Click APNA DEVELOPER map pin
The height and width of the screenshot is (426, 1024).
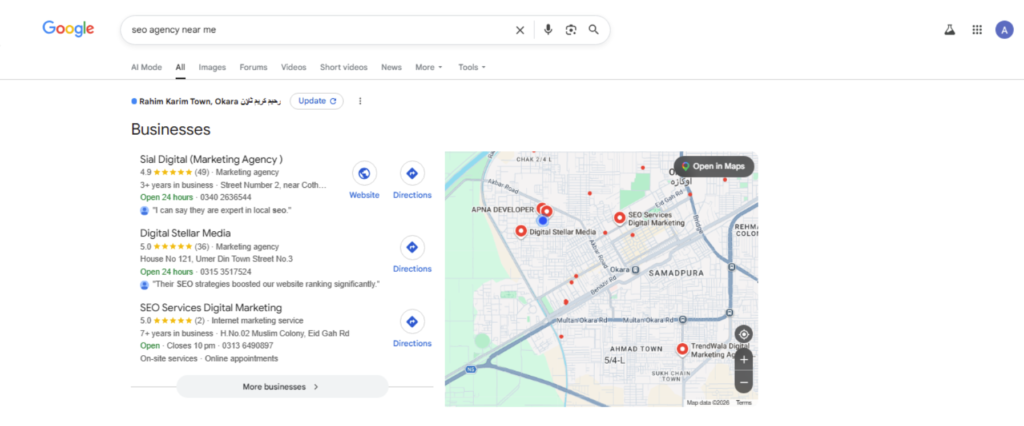click(x=541, y=209)
